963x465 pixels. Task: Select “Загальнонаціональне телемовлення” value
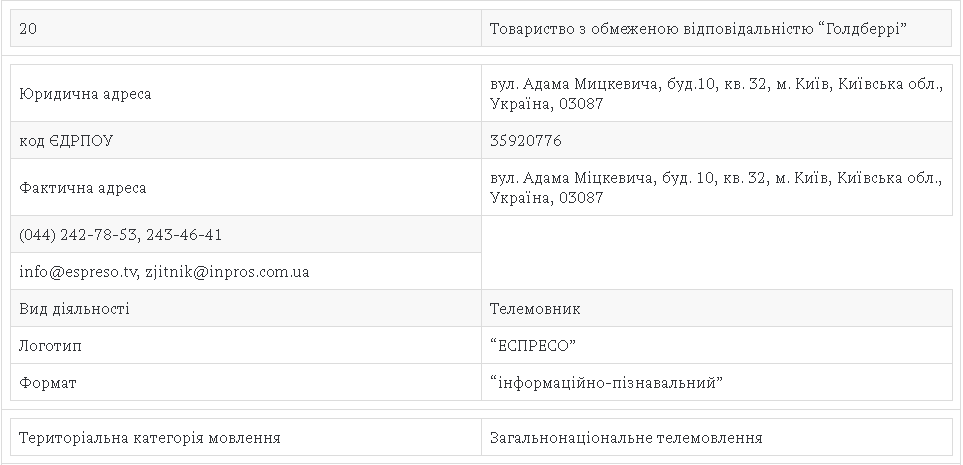click(x=626, y=438)
